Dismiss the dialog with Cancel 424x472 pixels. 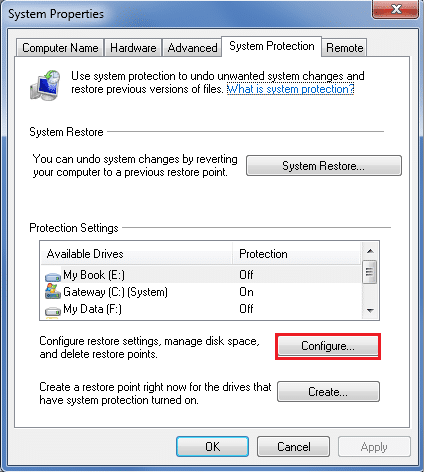(x=293, y=447)
